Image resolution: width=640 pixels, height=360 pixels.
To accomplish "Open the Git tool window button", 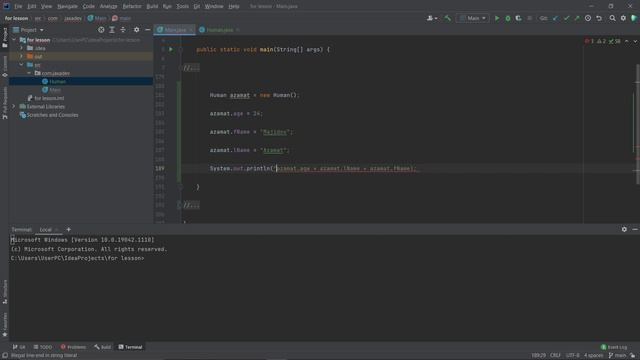I will [x=19, y=347].
